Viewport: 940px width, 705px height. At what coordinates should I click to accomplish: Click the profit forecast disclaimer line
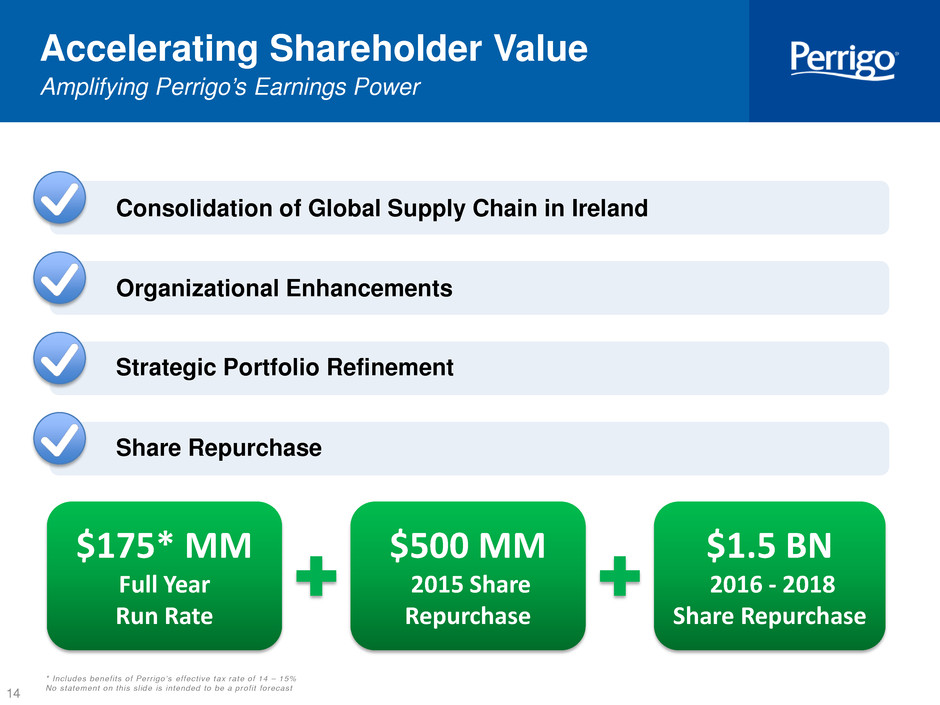169,688
